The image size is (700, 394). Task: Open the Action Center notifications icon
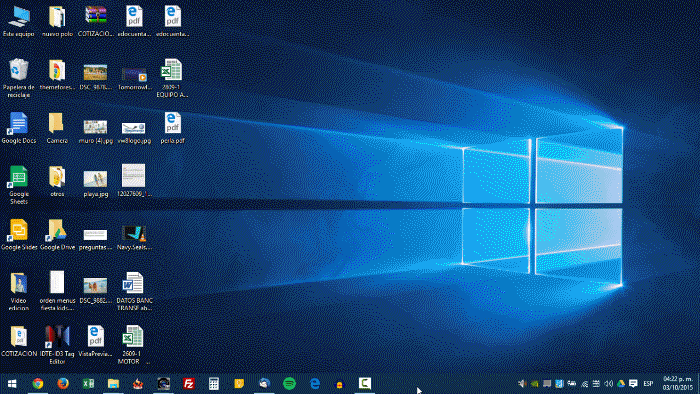(x=633, y=384)
